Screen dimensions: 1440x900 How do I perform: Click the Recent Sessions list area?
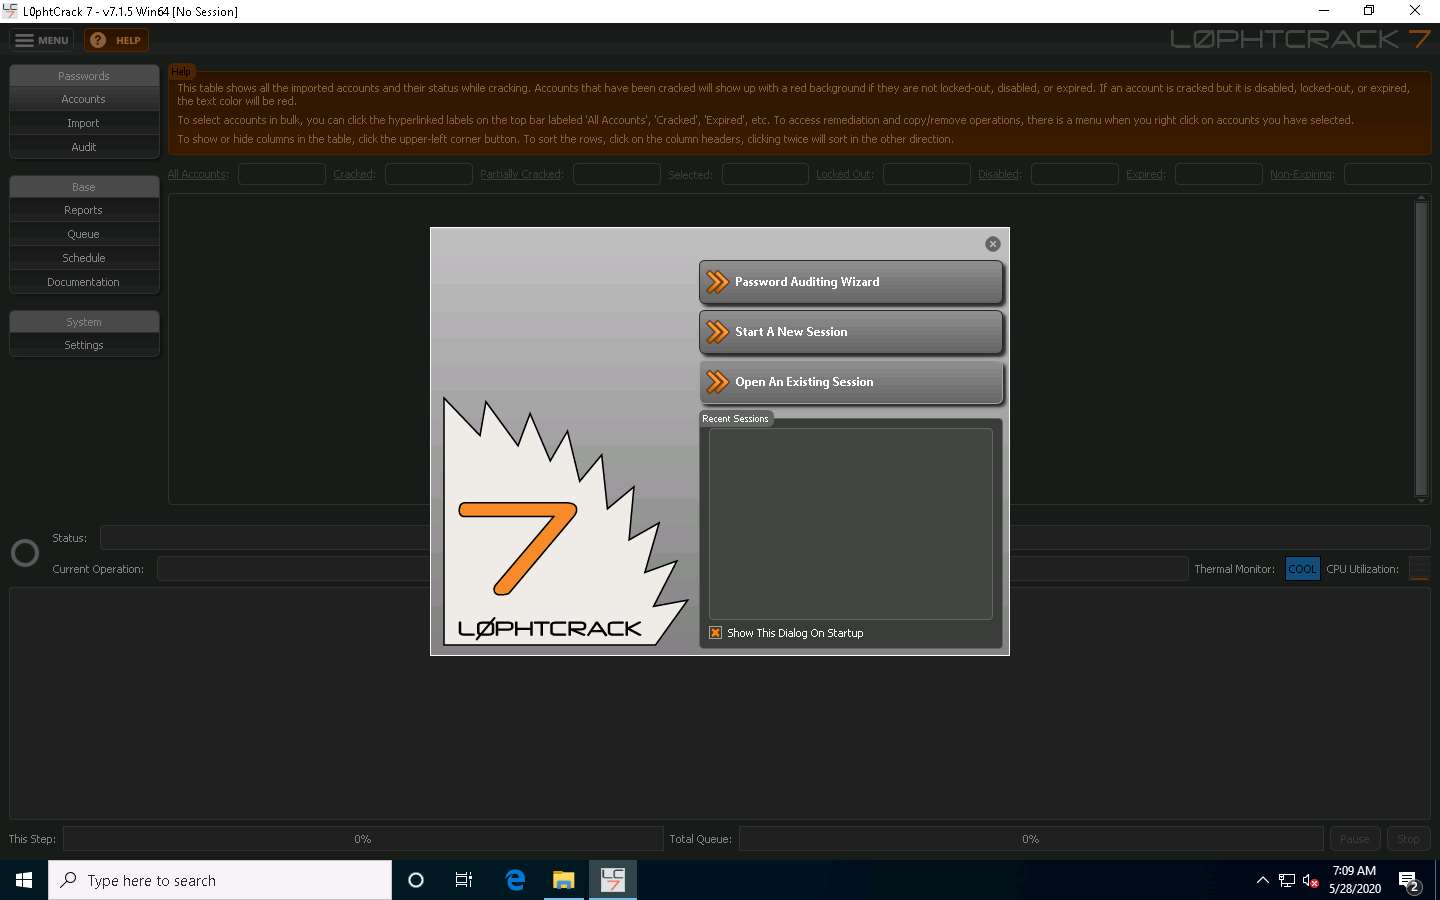[851, 524]
